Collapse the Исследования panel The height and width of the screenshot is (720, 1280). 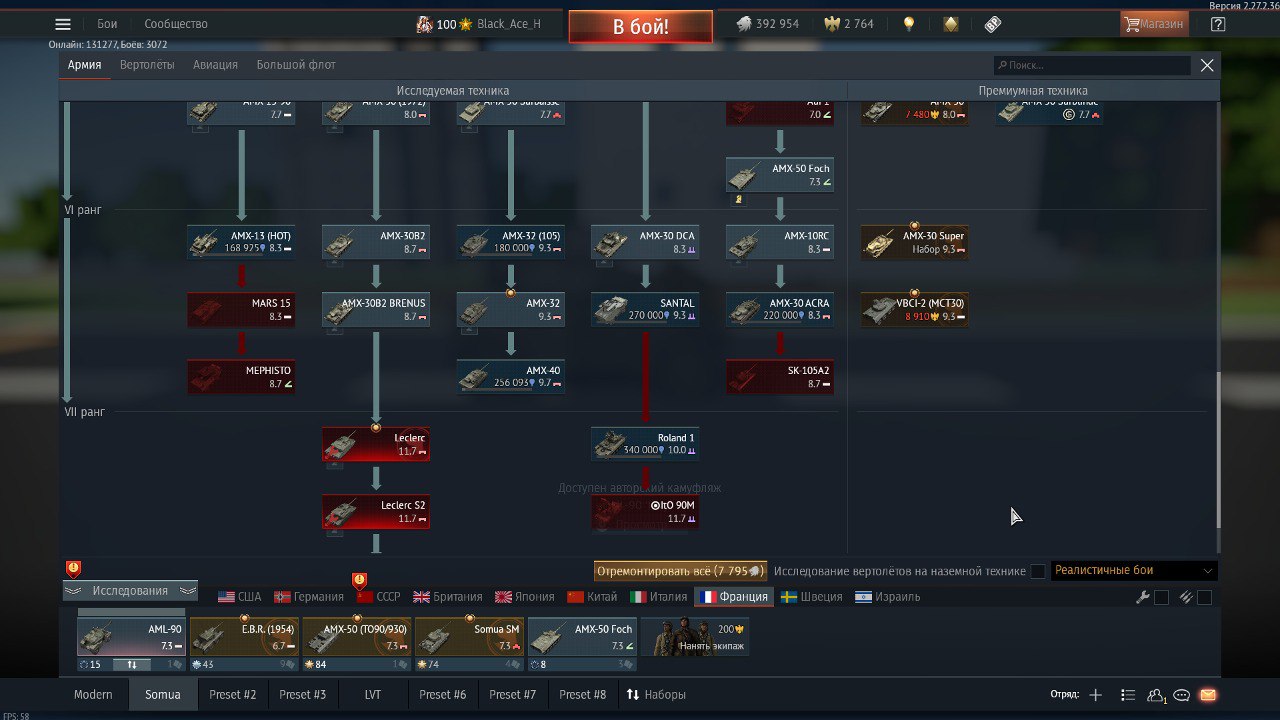131,591
